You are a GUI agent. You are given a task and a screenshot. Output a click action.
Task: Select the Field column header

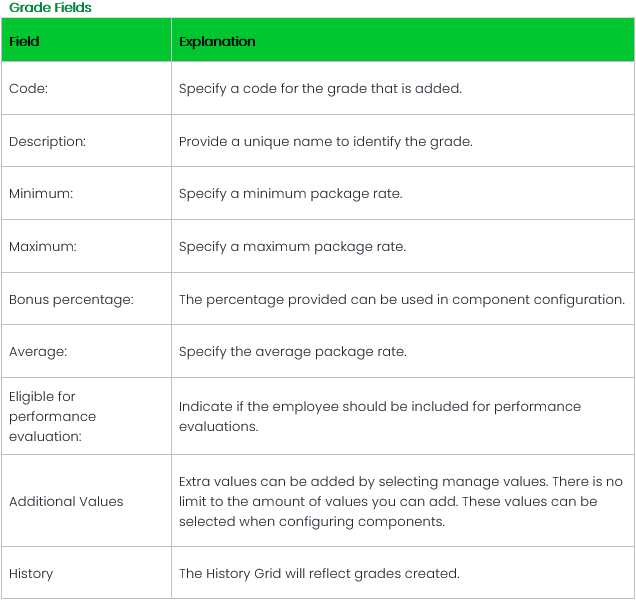24,42
